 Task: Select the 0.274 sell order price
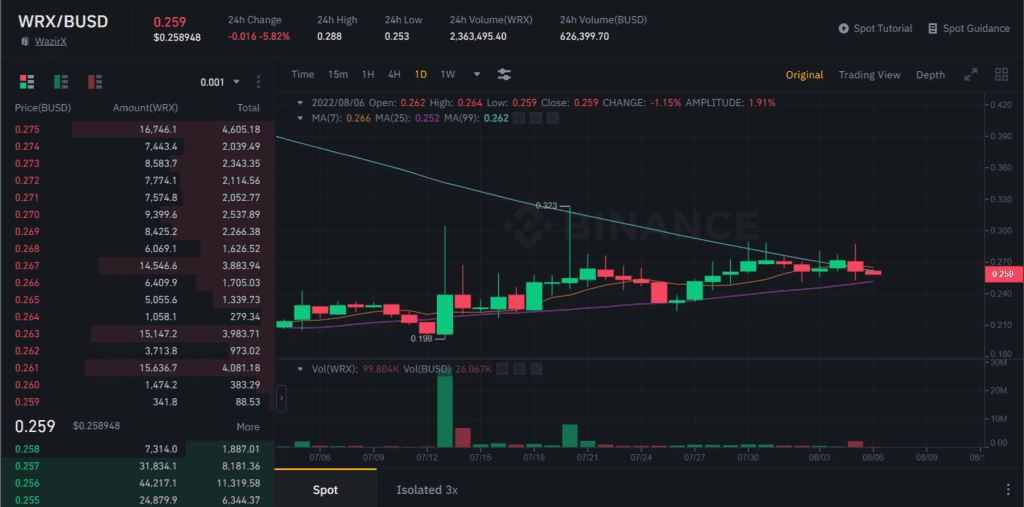[27, 146]
